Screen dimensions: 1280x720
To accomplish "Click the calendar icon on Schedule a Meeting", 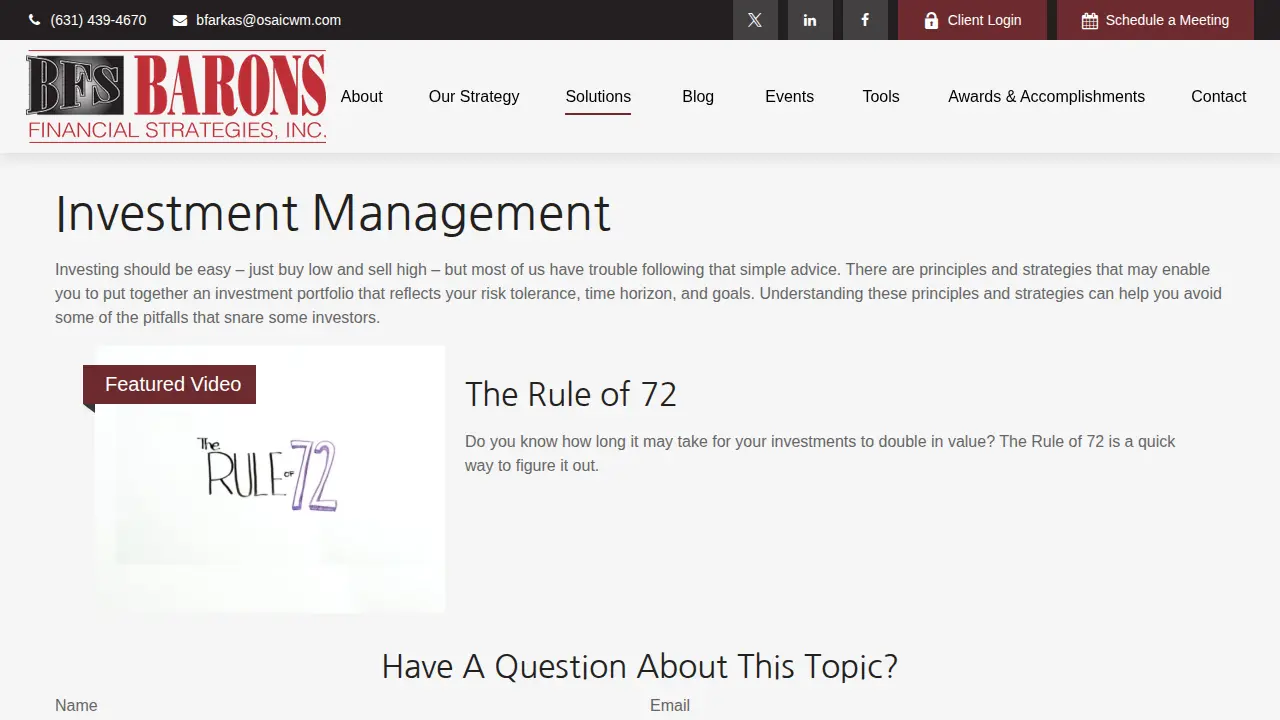I will pos(1090,20).
